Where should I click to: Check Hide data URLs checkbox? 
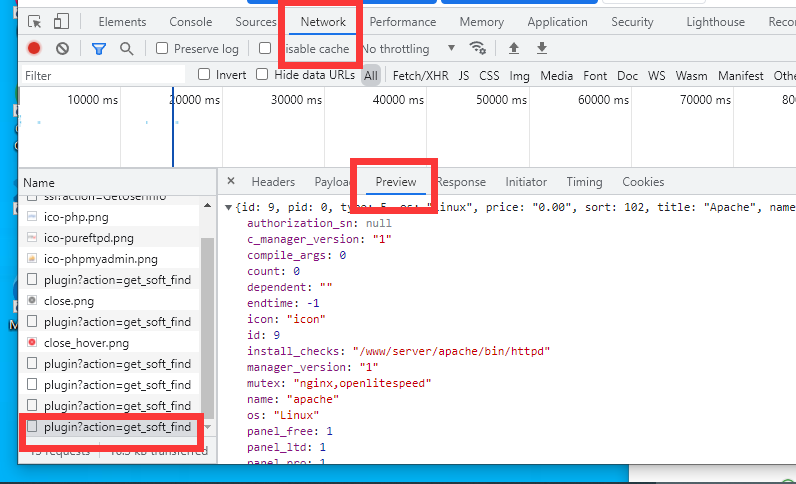pos(262,75)
